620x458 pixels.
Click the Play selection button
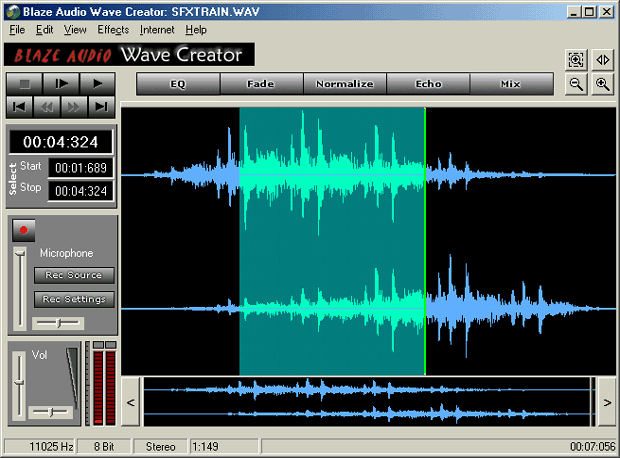coord(61,84)
